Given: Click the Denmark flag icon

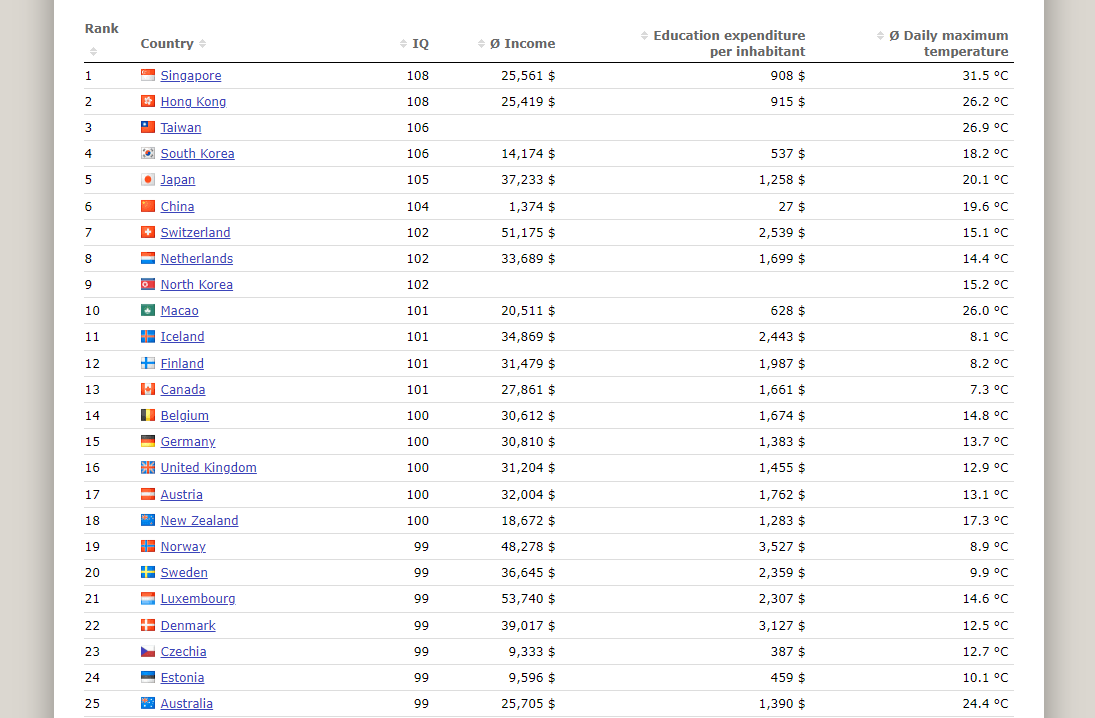Looking at the screenshot, I should coord(147,624).
